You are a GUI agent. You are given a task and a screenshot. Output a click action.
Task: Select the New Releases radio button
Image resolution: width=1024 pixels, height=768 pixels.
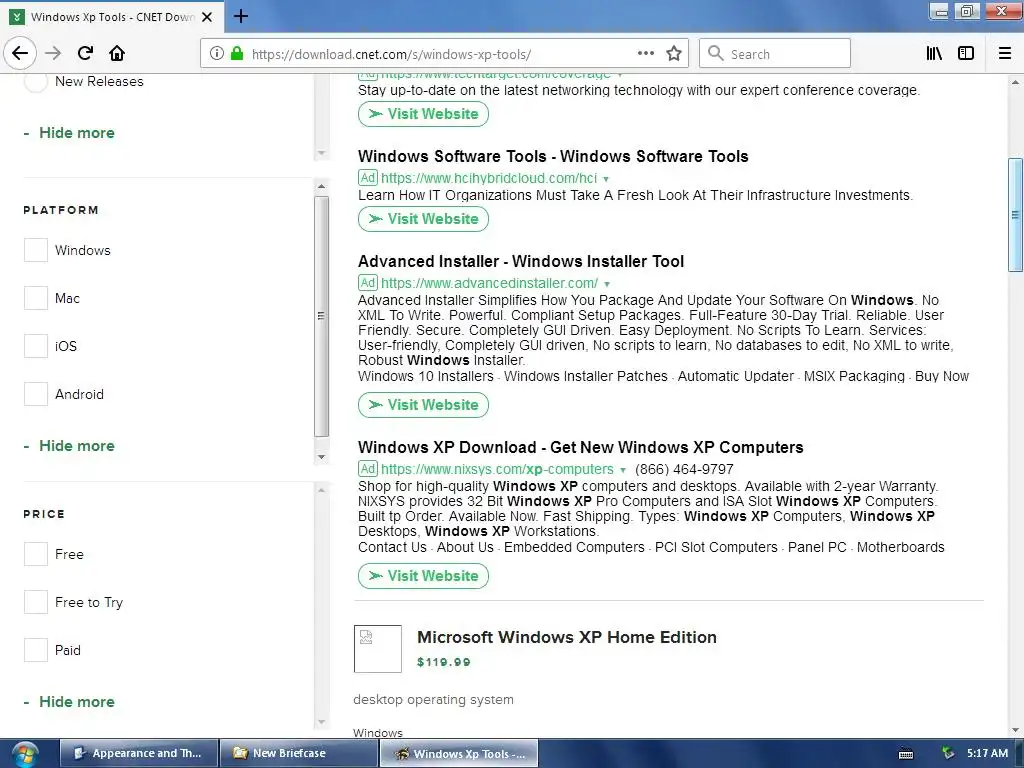pos(36,82)
